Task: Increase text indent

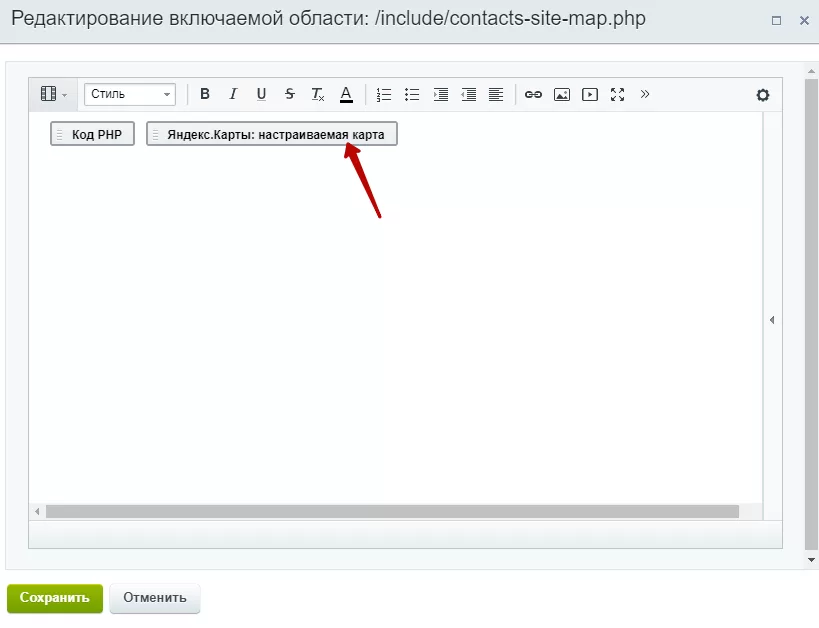Action: click(440, 94)
